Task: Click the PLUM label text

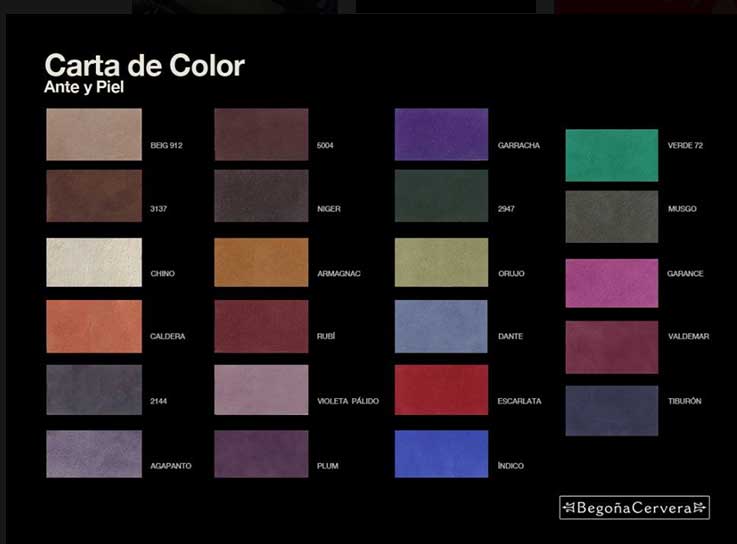Action: pyautogui.click(x=328, y=466)
